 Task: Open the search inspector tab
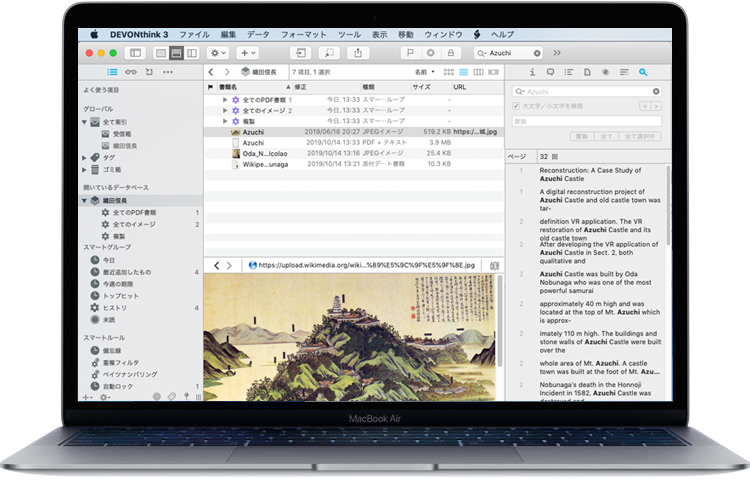[x=643, y=72]
